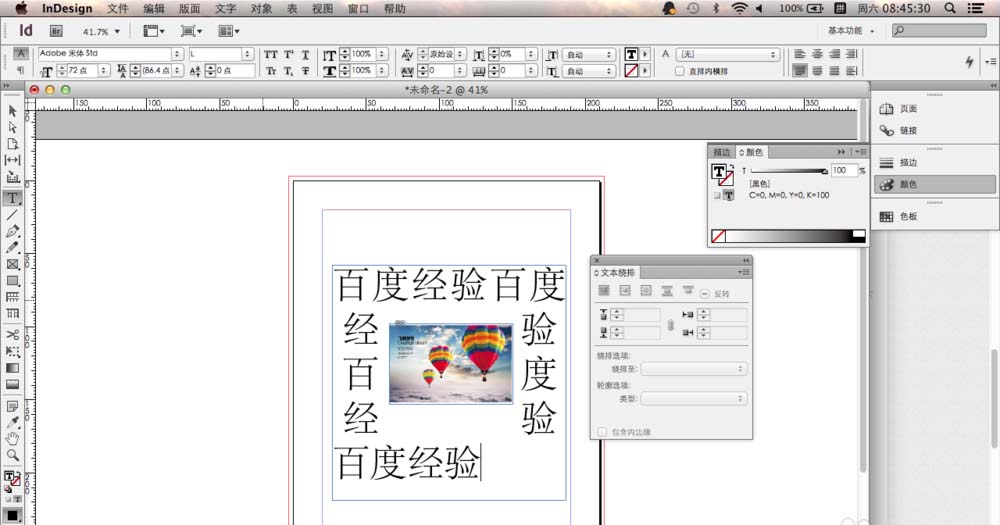This screenshot has height=525, width=1000.
Task: Apply Small Caps (Tr) formatting
Action: [271, 71]
